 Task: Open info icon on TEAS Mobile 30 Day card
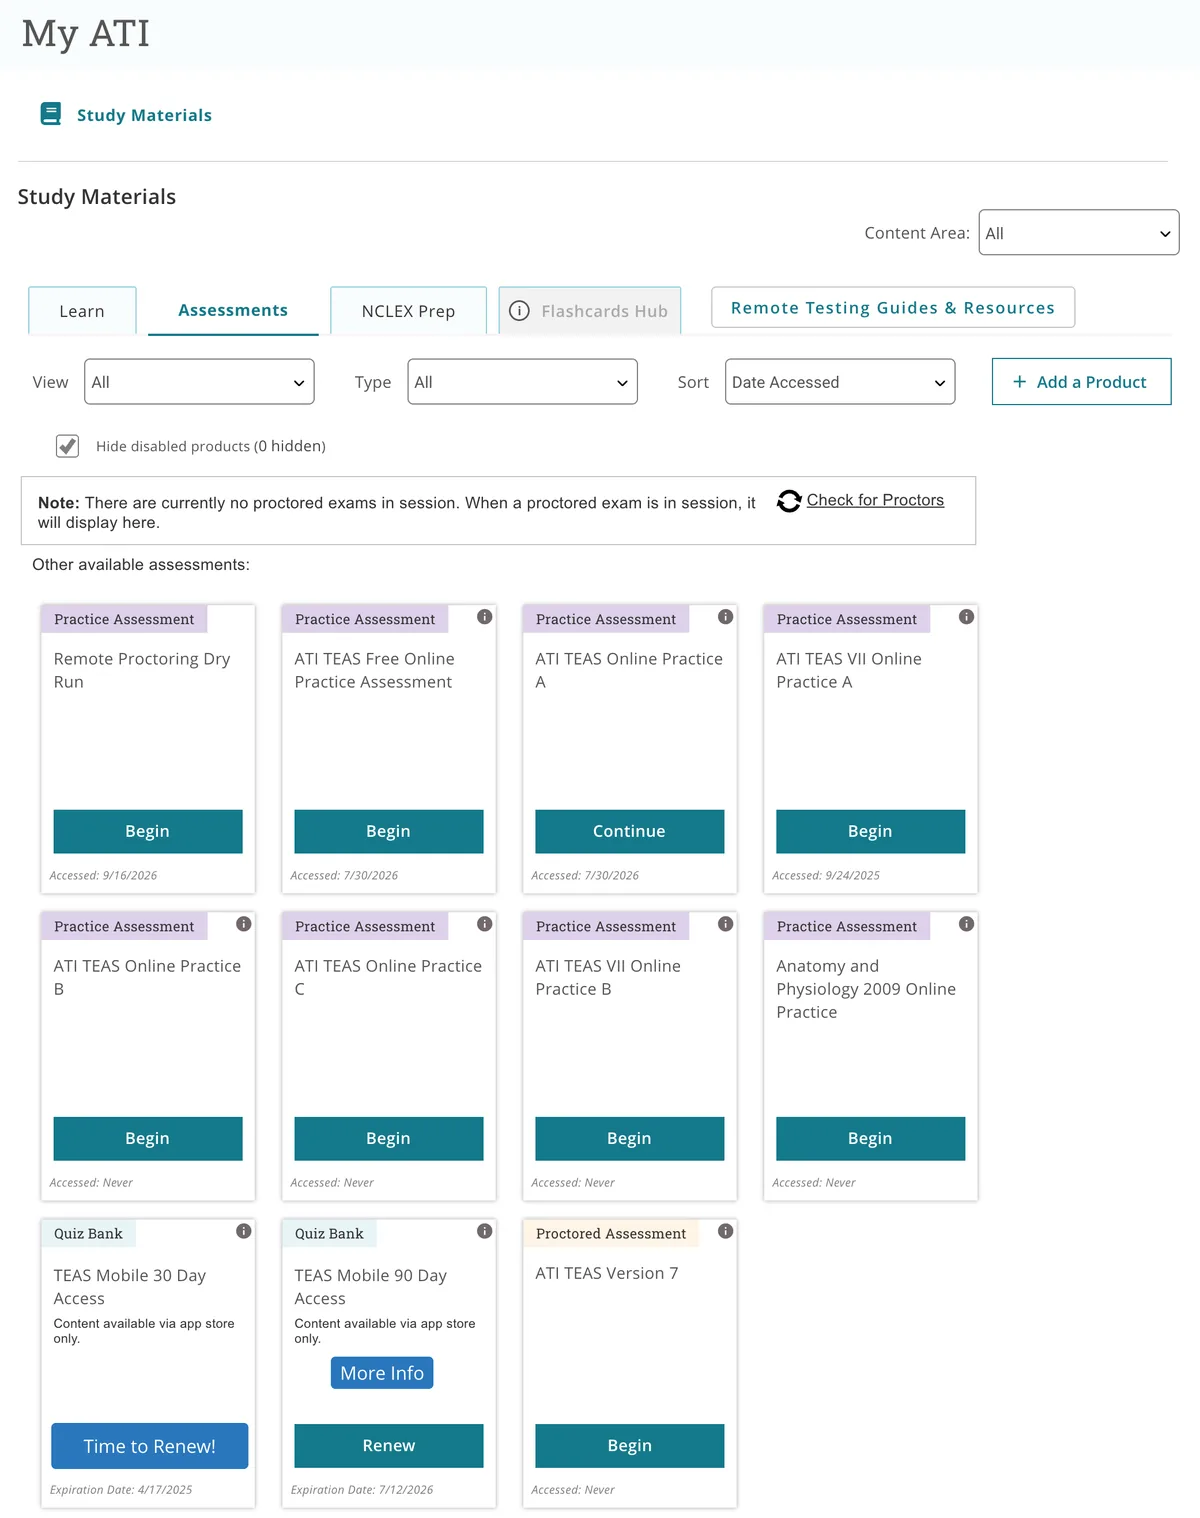244,1231
